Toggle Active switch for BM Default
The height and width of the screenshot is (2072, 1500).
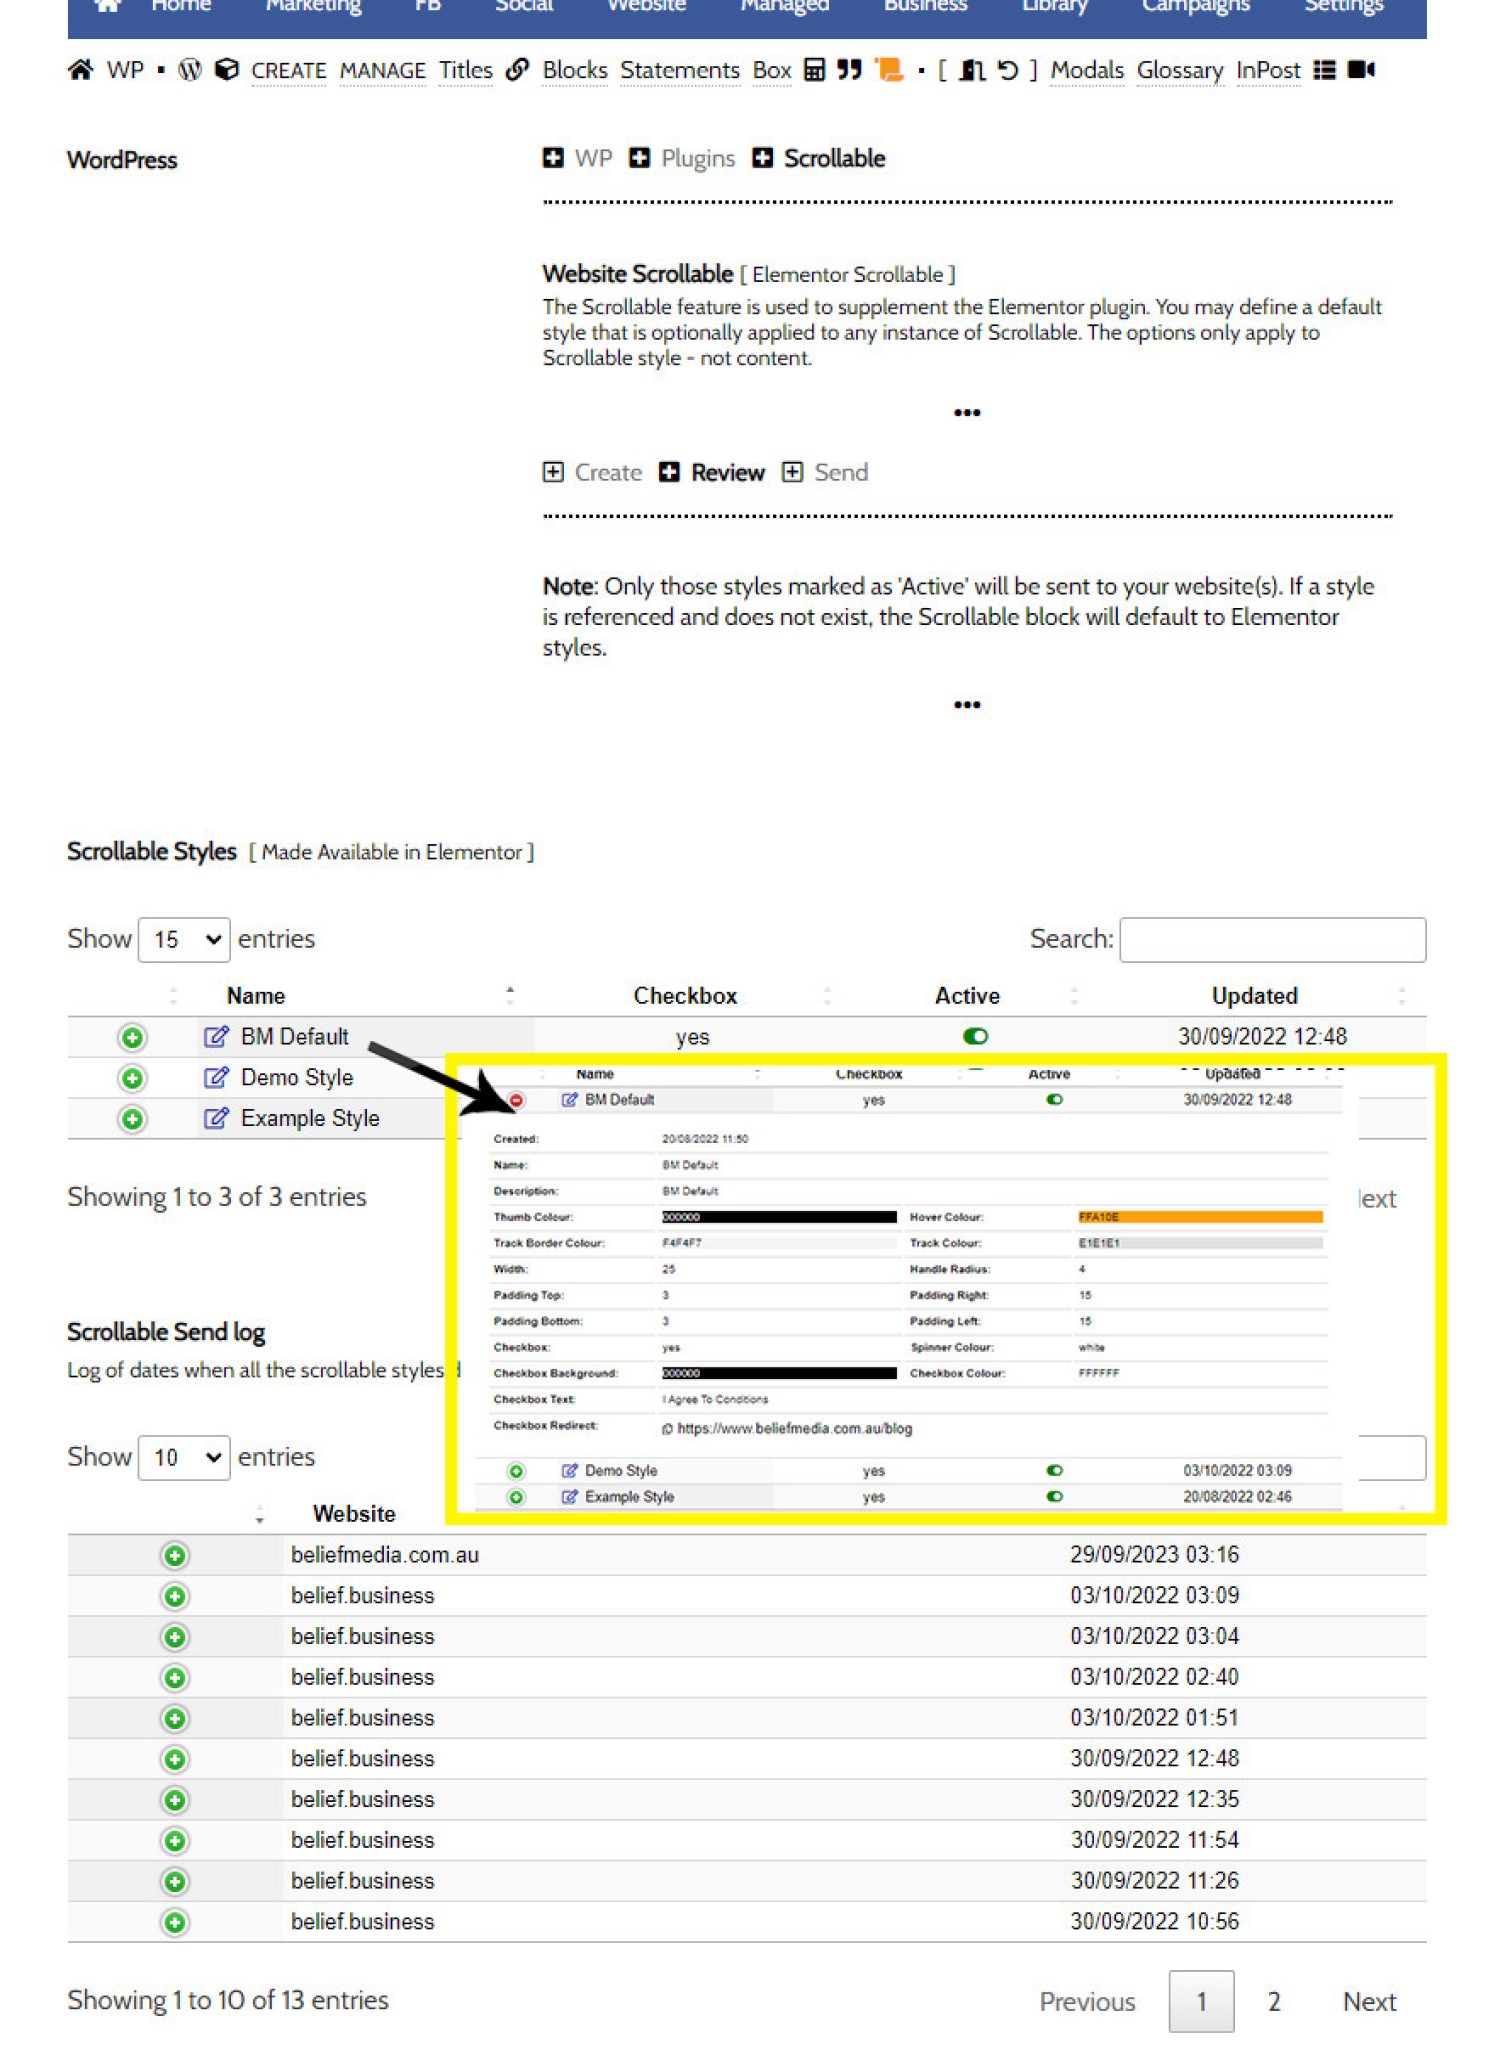[x=975, y=1036]
